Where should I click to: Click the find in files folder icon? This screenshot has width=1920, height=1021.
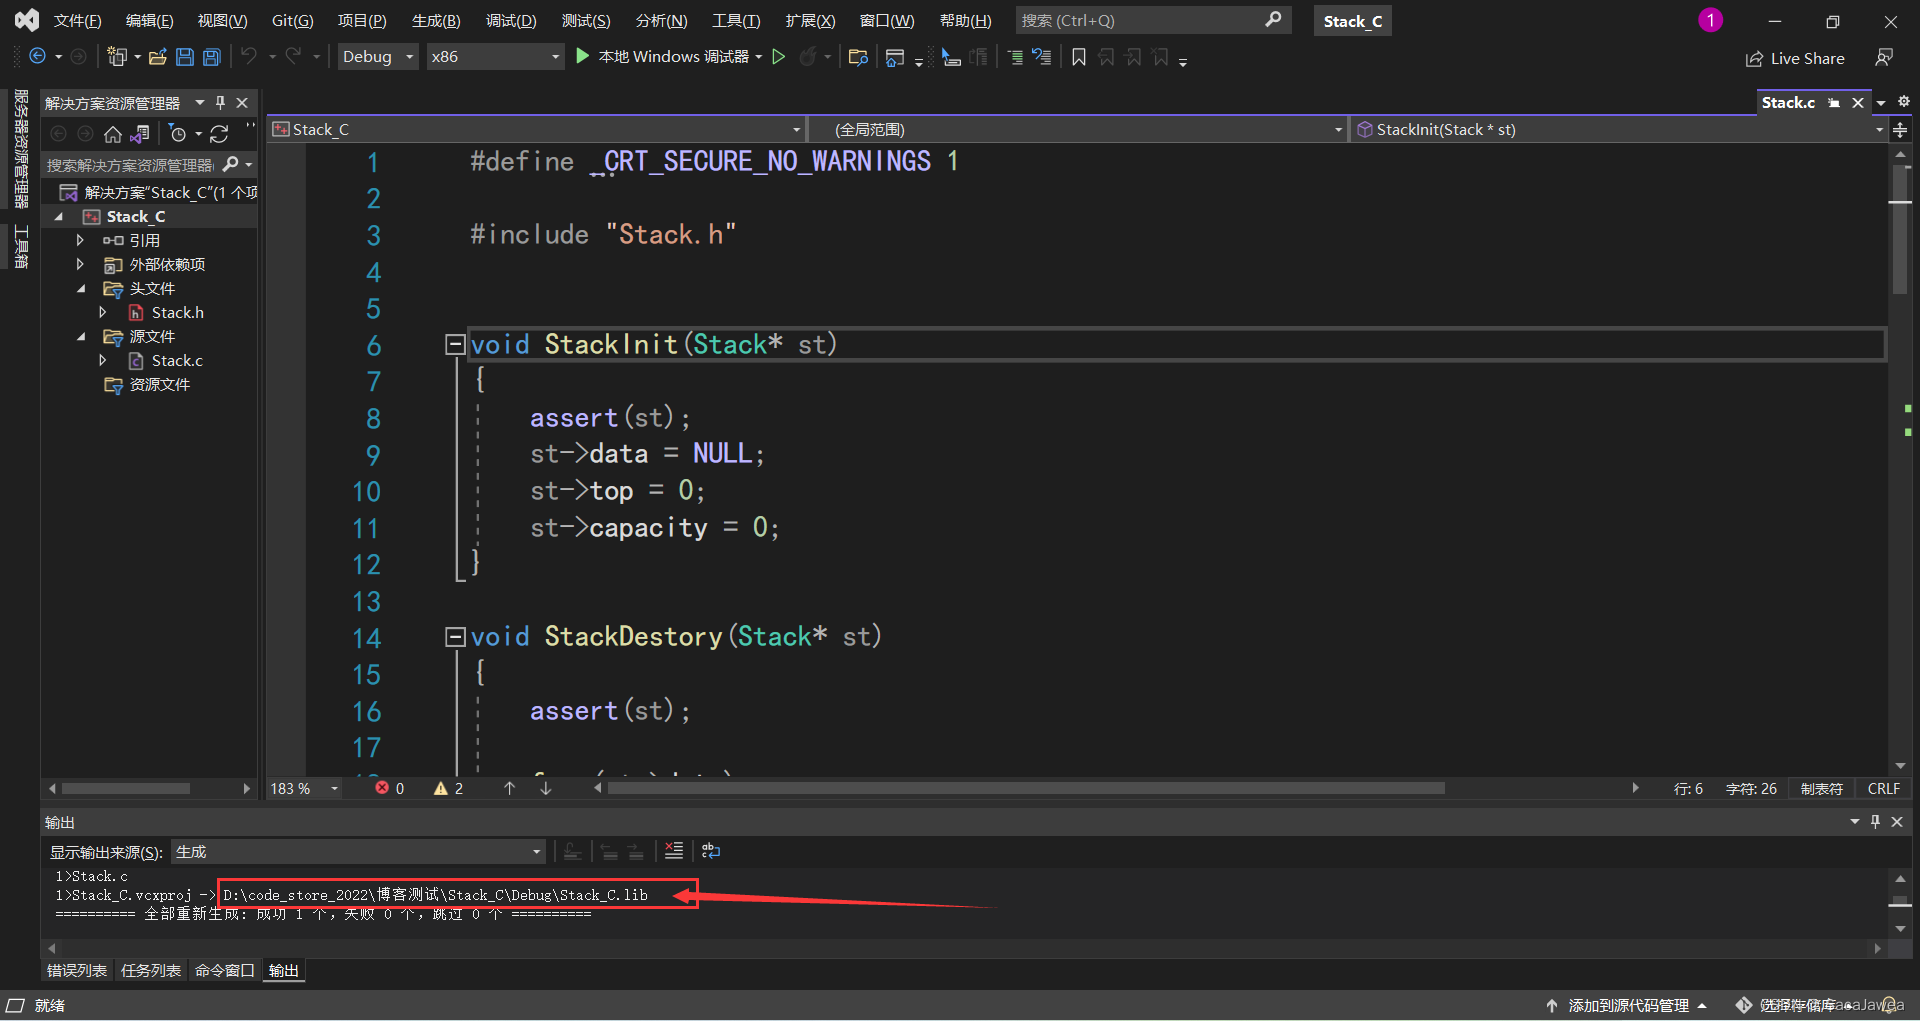pyautogui.click(x=858, y=57)
